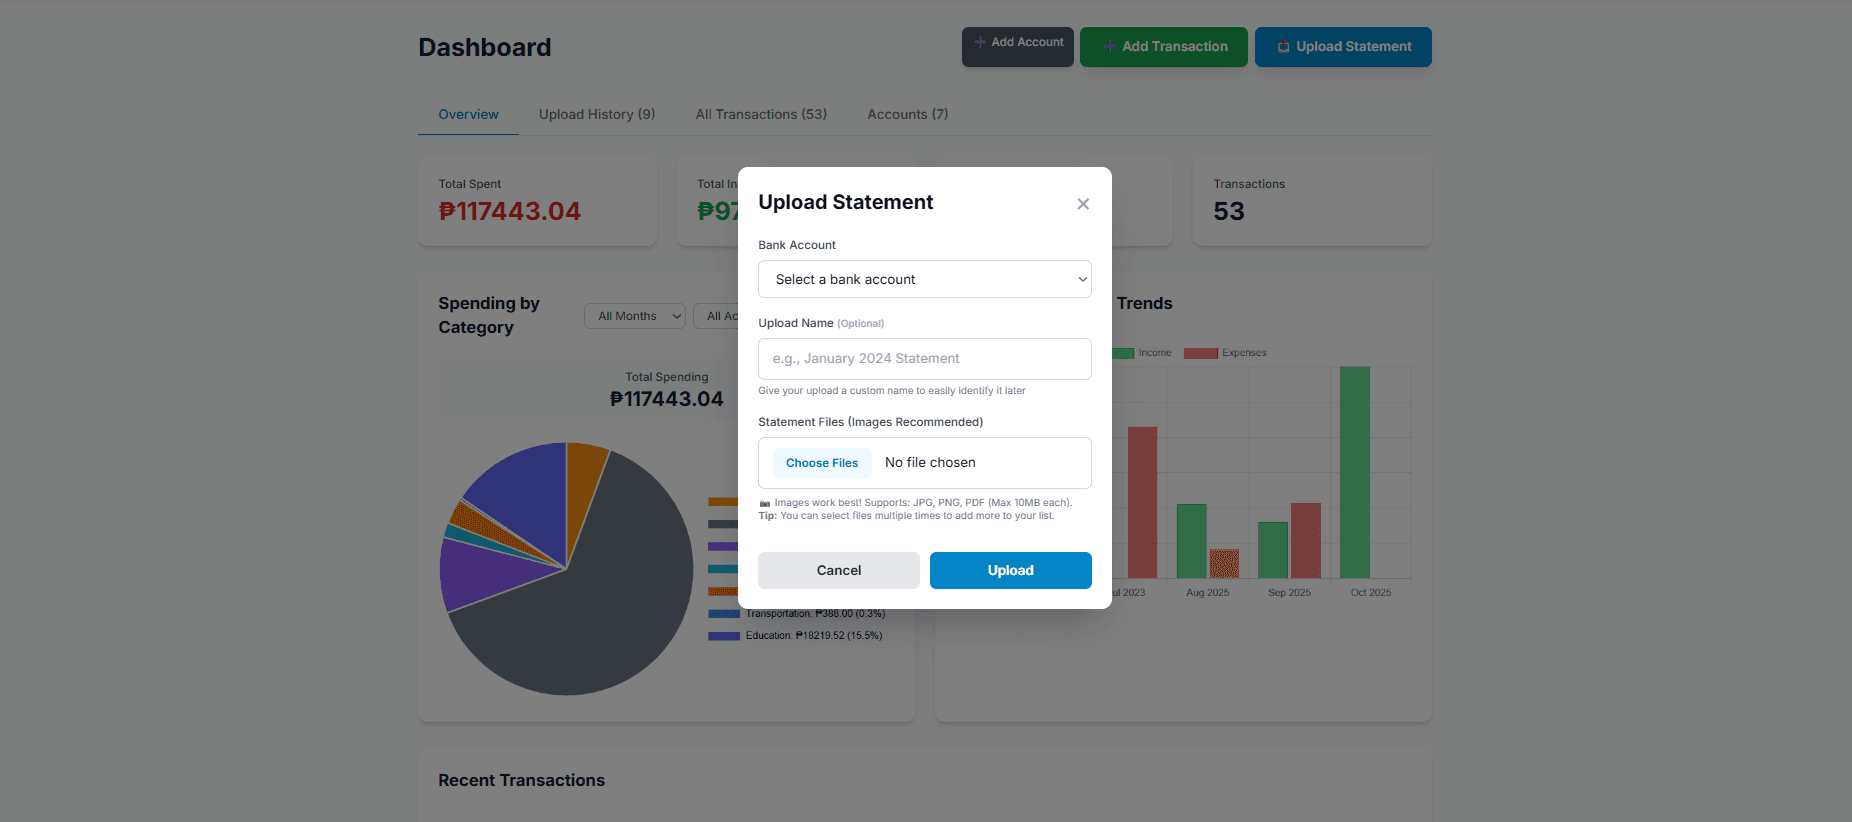Click the Upload Name text field

click(924, 359)
